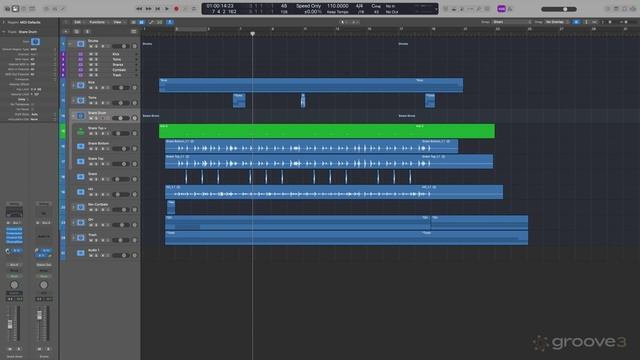Start playback with the Play button
640x360 pixels.
tap(167, 9)
